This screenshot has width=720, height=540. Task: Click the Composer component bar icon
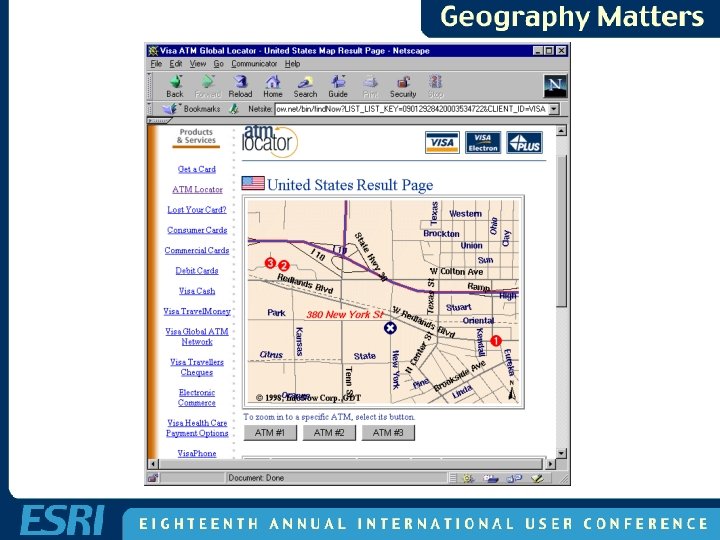tap(537, 478)
